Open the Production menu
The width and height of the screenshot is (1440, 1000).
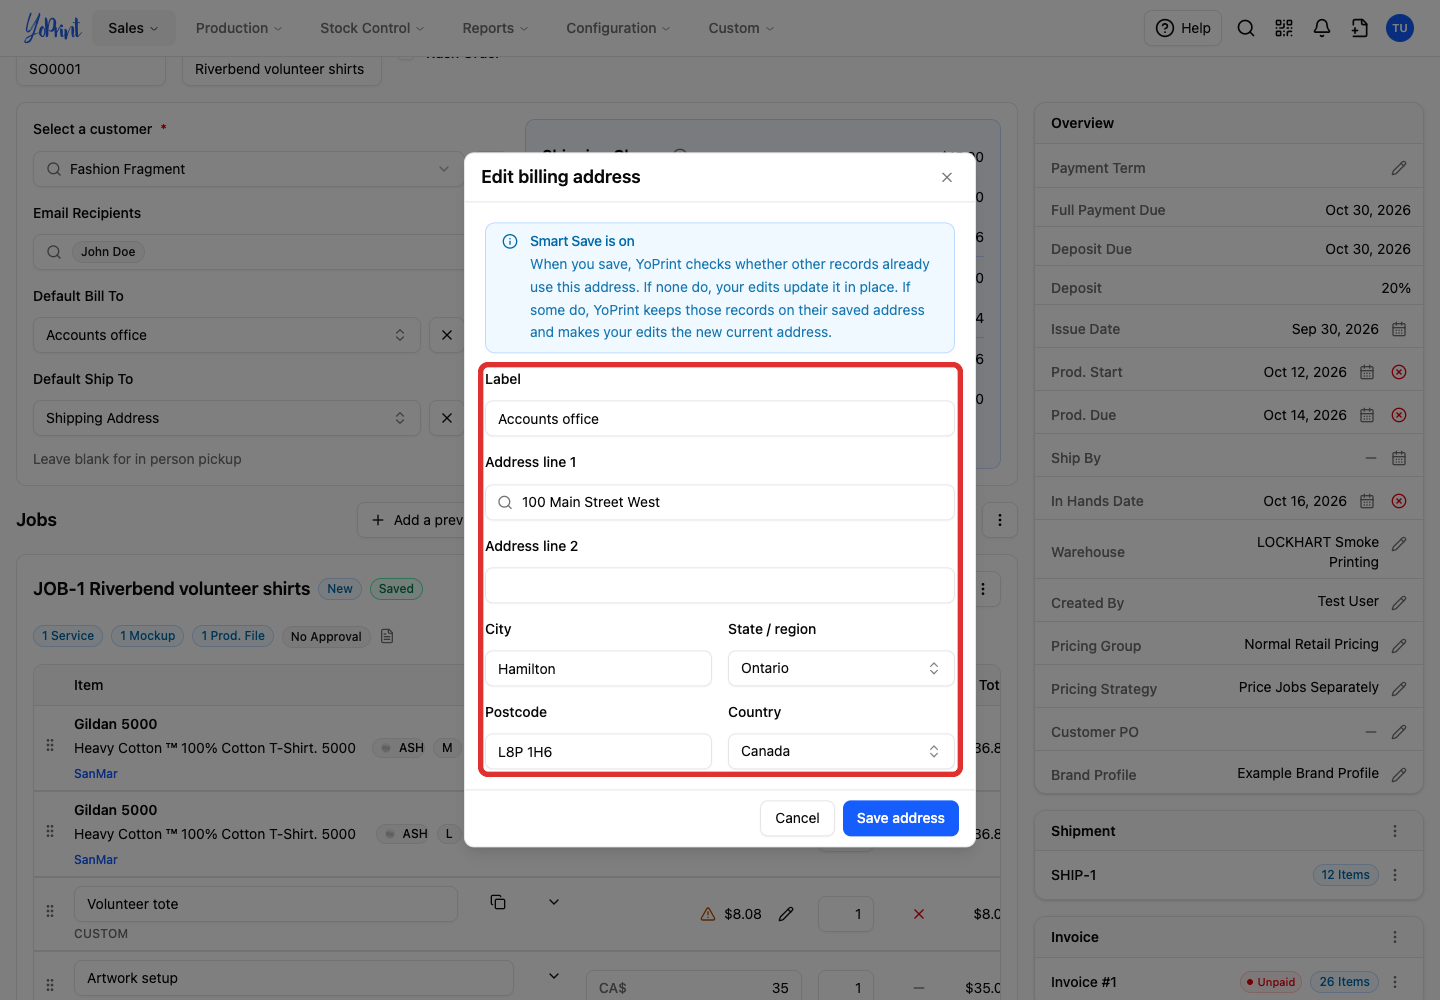[239, 28]
